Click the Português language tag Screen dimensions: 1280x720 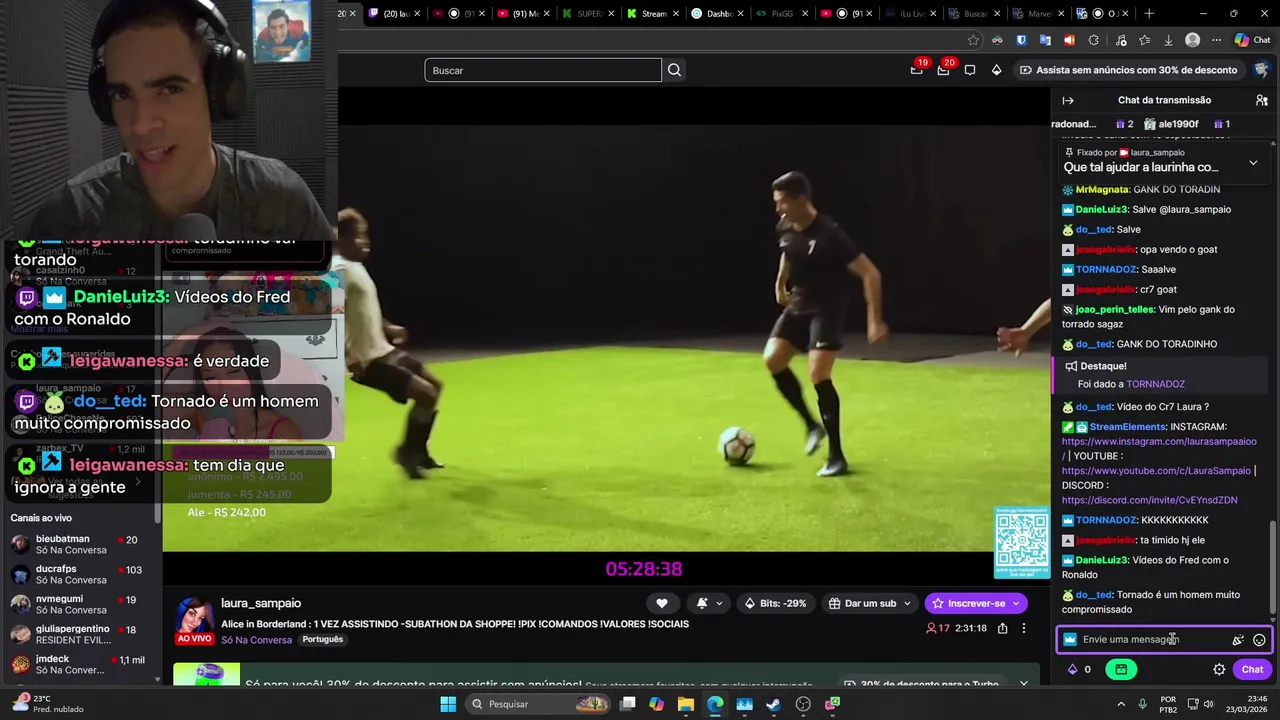click(322, 640)
